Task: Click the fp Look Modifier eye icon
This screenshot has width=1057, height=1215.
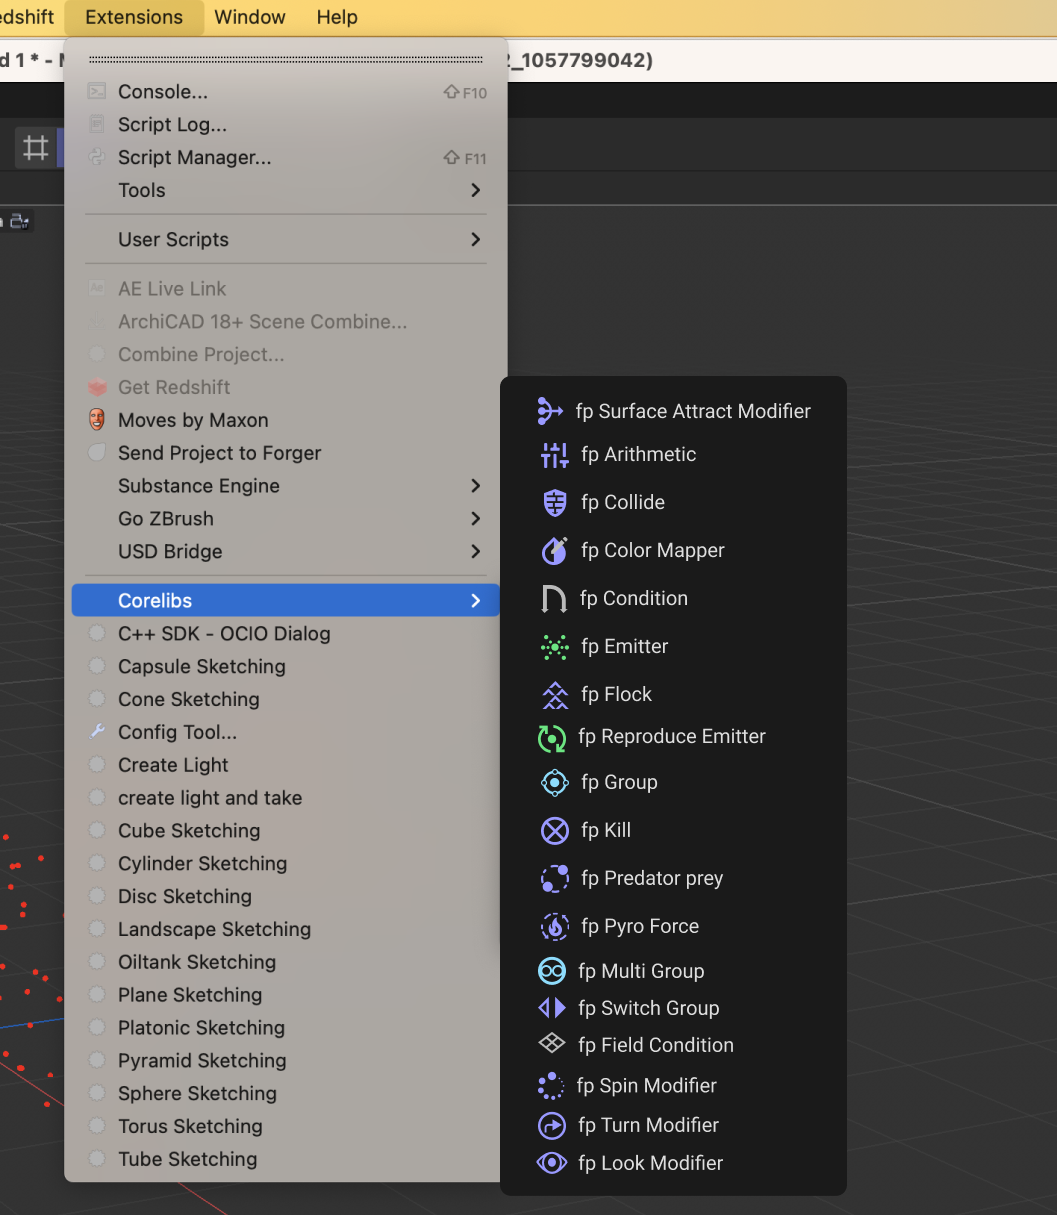Action: 552,1163
